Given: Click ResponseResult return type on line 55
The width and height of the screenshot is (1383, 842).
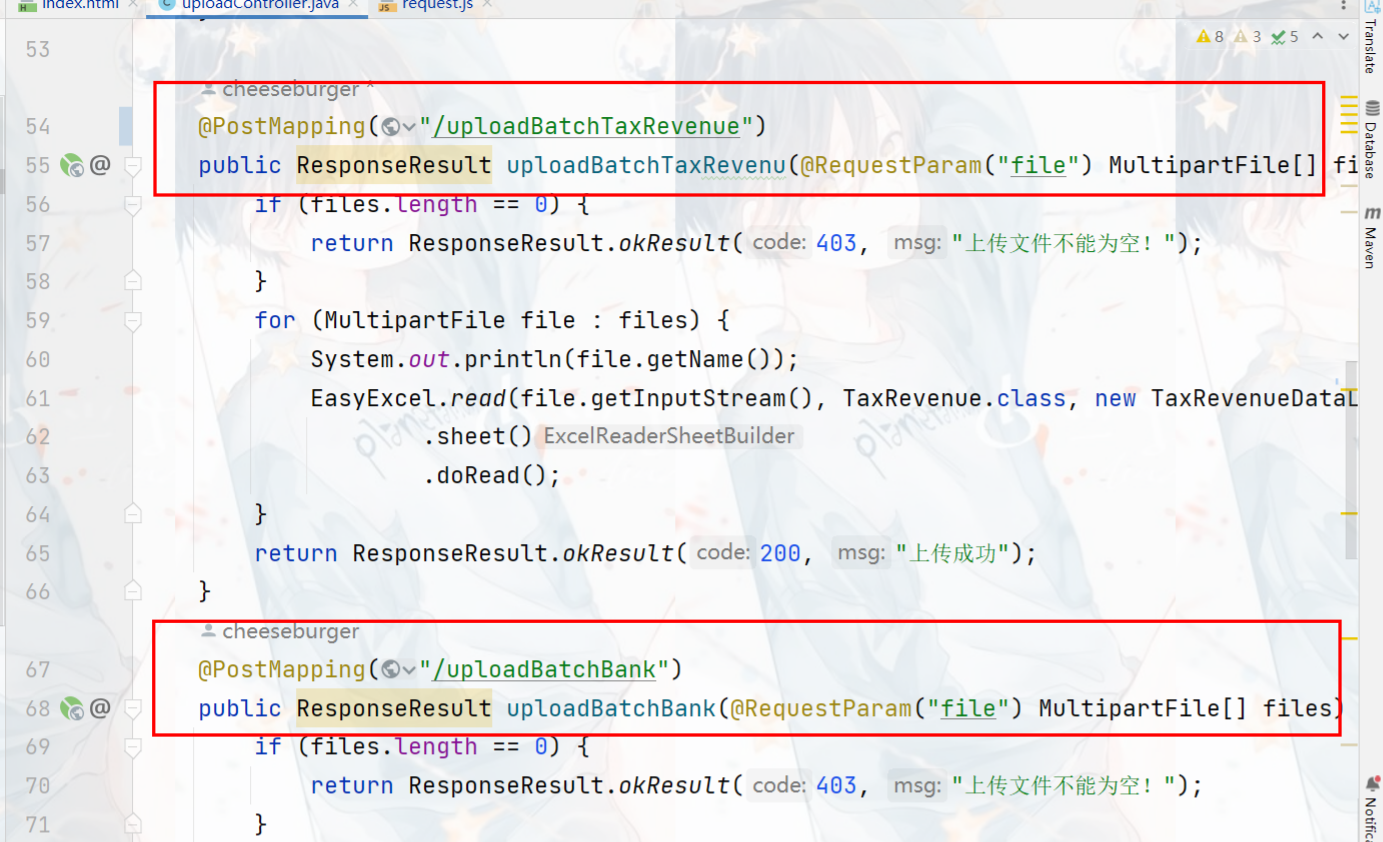Looking at the screenshot, I should 394,165.
